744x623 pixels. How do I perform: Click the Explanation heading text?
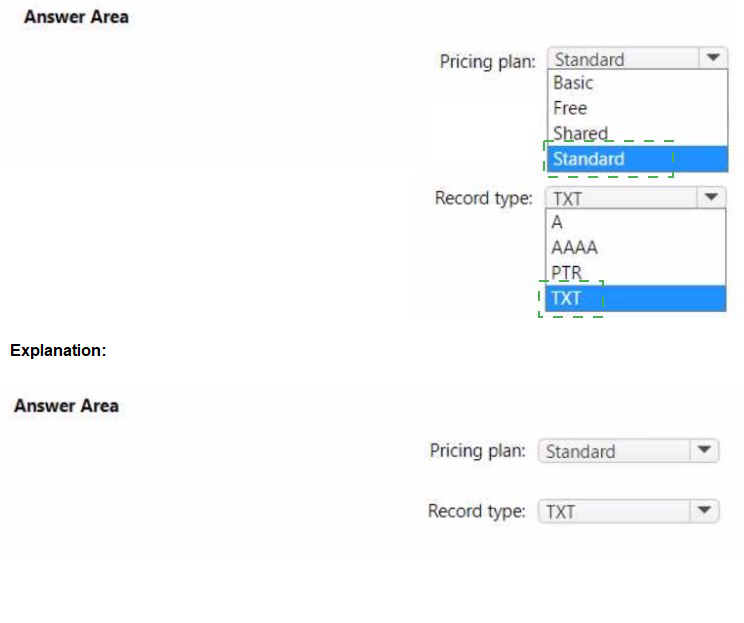click(x=58, y=351)
